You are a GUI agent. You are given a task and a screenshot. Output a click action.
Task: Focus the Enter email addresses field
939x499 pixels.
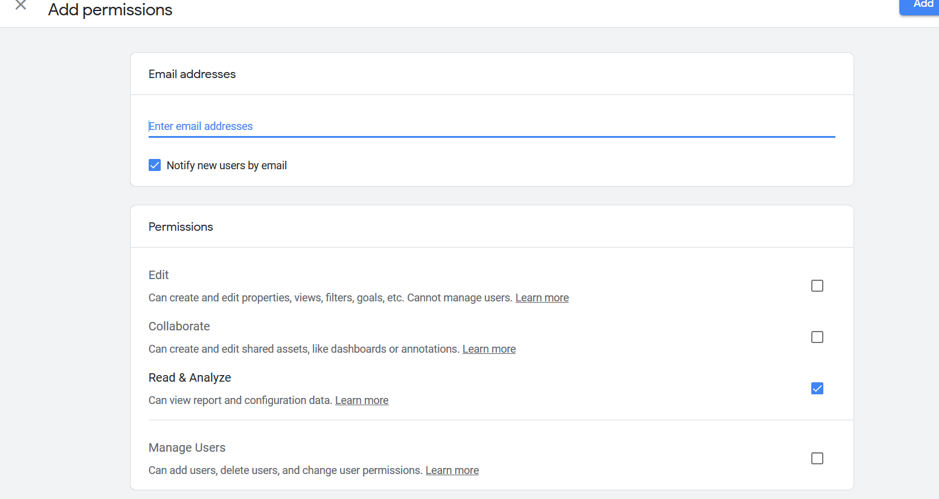[492, 126]
